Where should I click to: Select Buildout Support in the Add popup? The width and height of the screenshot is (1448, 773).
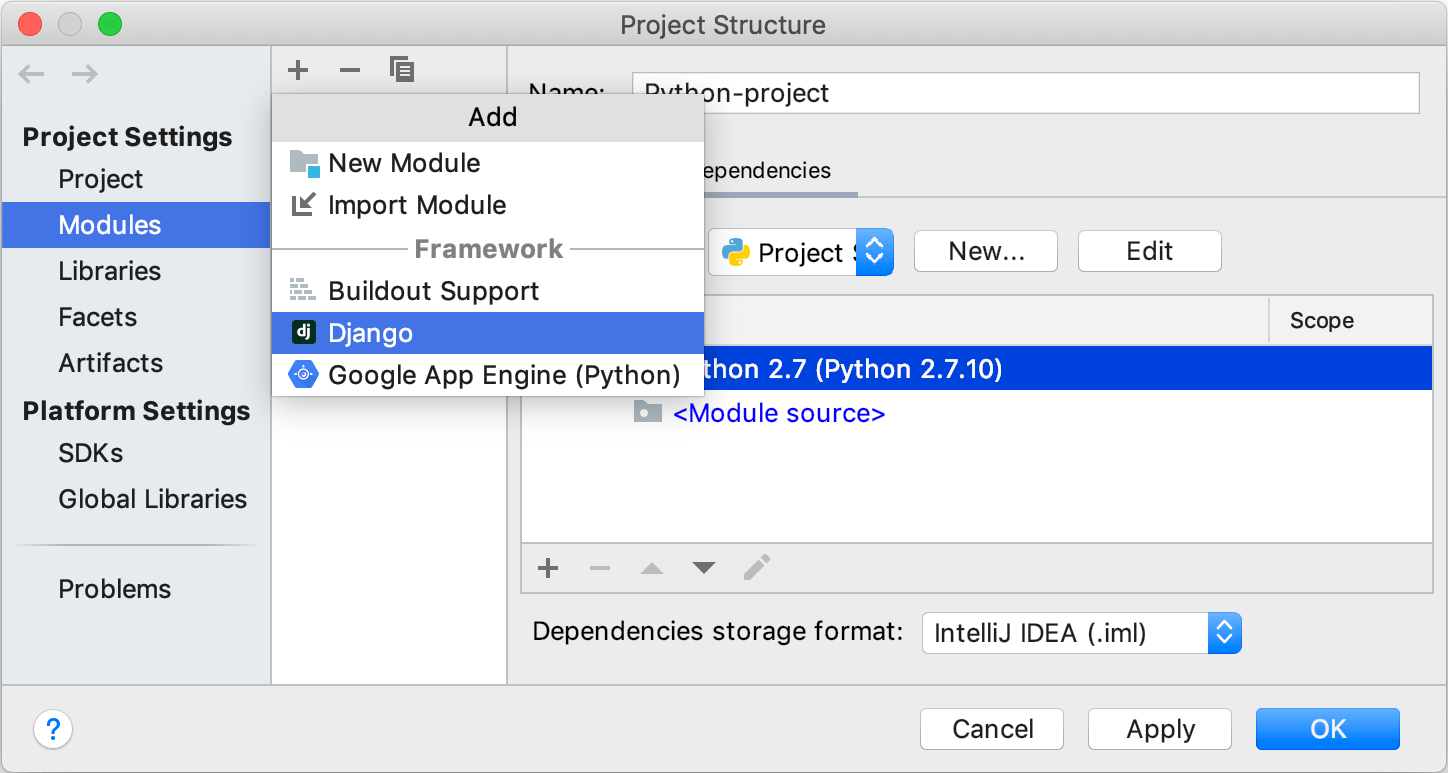[x=433, y=290]
